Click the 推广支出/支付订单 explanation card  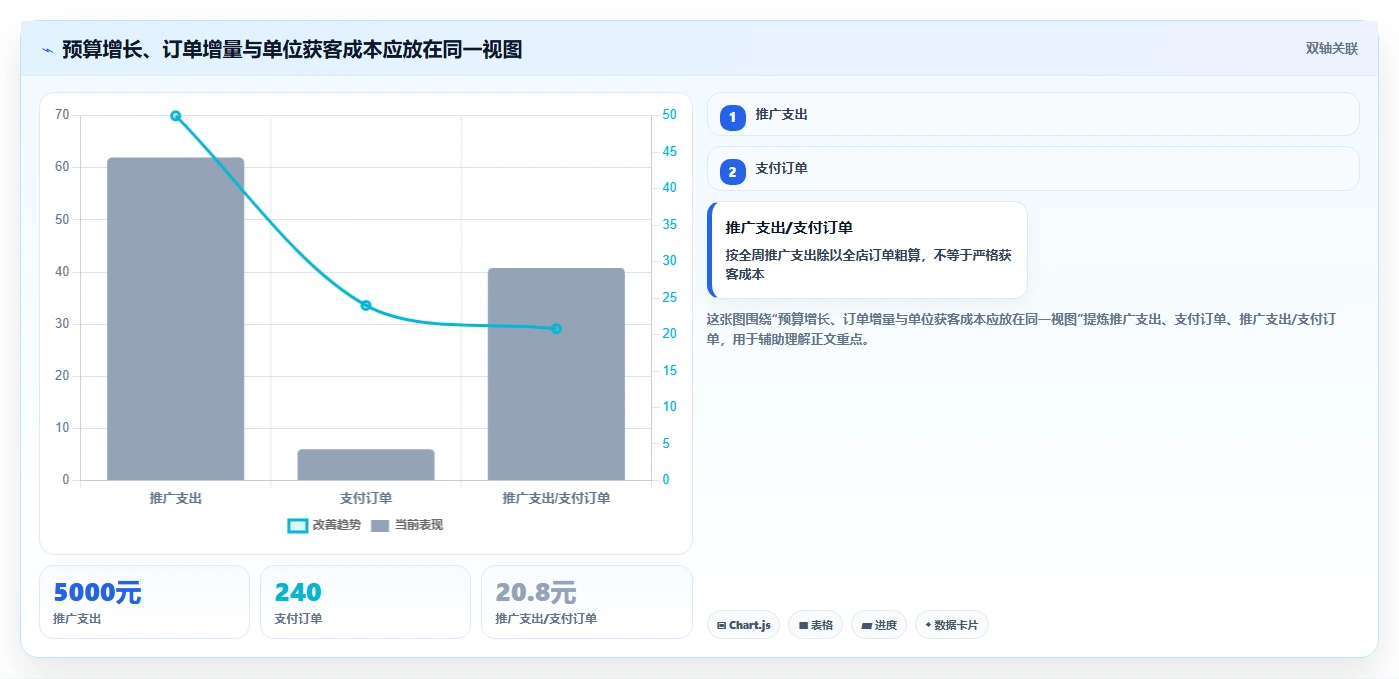[867, 250]
